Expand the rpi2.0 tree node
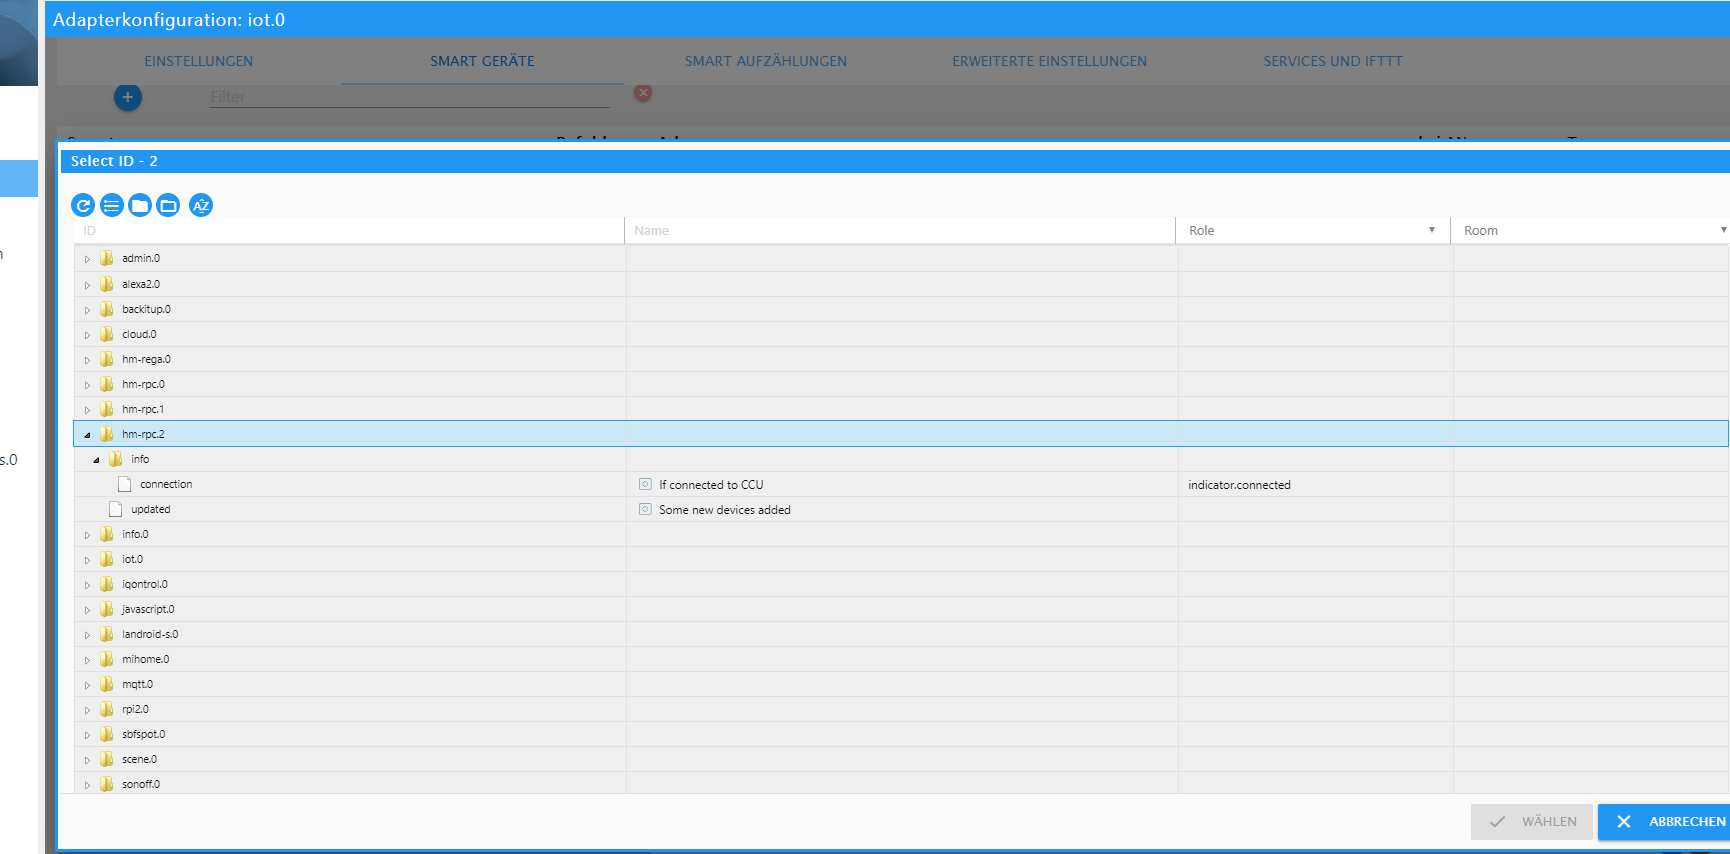The height and width of the screenshot is (854, 1730). (x=87, y=710)
